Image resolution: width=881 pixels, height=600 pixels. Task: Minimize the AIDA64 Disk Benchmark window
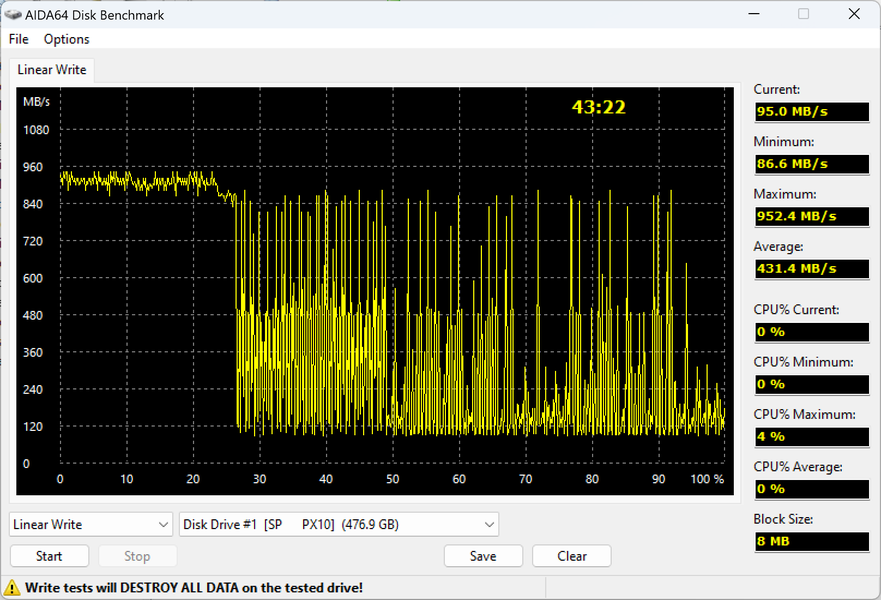[x=754, y=13]
